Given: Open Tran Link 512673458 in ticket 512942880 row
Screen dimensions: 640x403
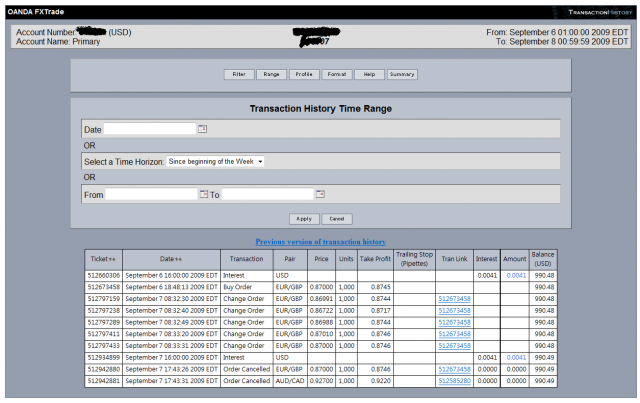Looking at the screenshot, I should pos(454,370).
